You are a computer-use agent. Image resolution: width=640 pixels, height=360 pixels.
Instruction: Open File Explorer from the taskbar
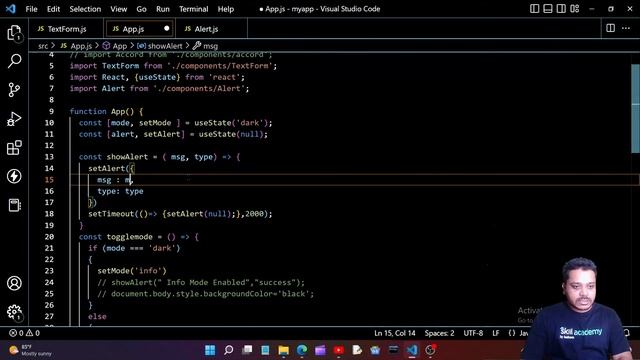coord(283,350)
